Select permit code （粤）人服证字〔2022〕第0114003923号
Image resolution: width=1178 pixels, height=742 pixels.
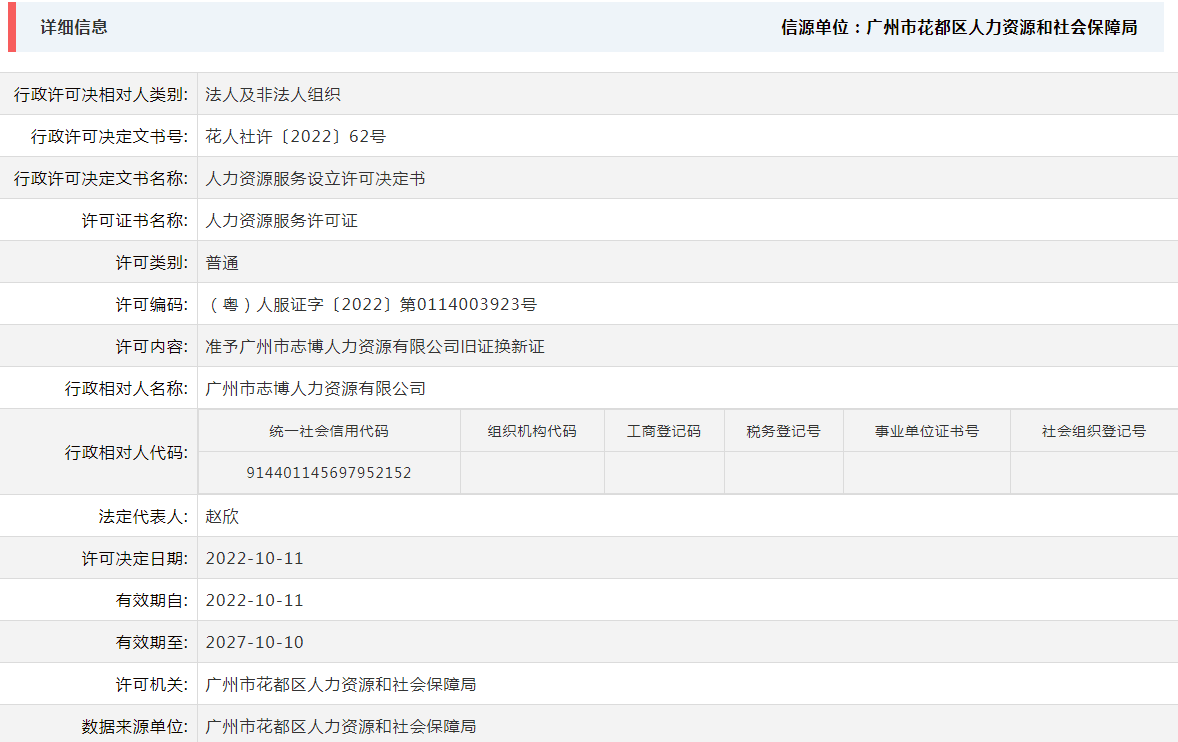tap(371, 305)
